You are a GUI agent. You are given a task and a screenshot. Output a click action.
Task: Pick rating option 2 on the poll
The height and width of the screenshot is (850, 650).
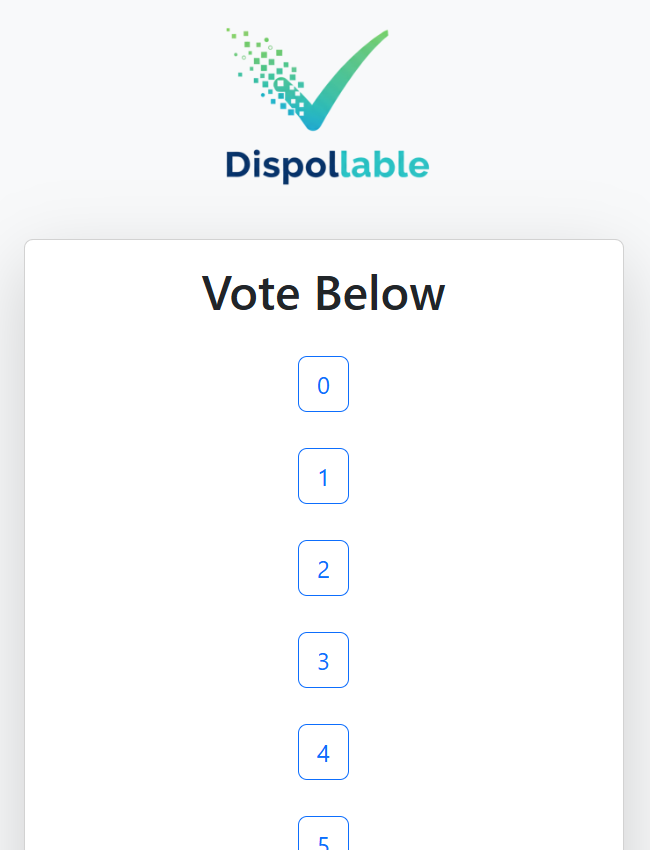(x=323, y=568)
